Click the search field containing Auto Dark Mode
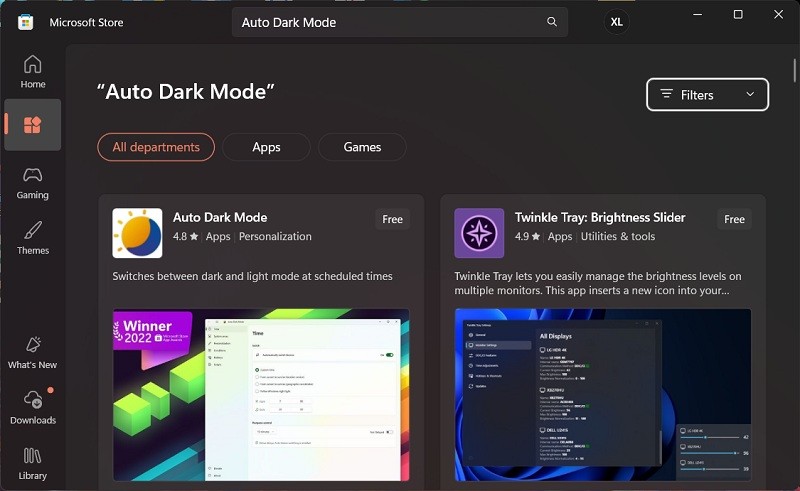This screenshot has height=491, width=800. click(x=400, y=22)
